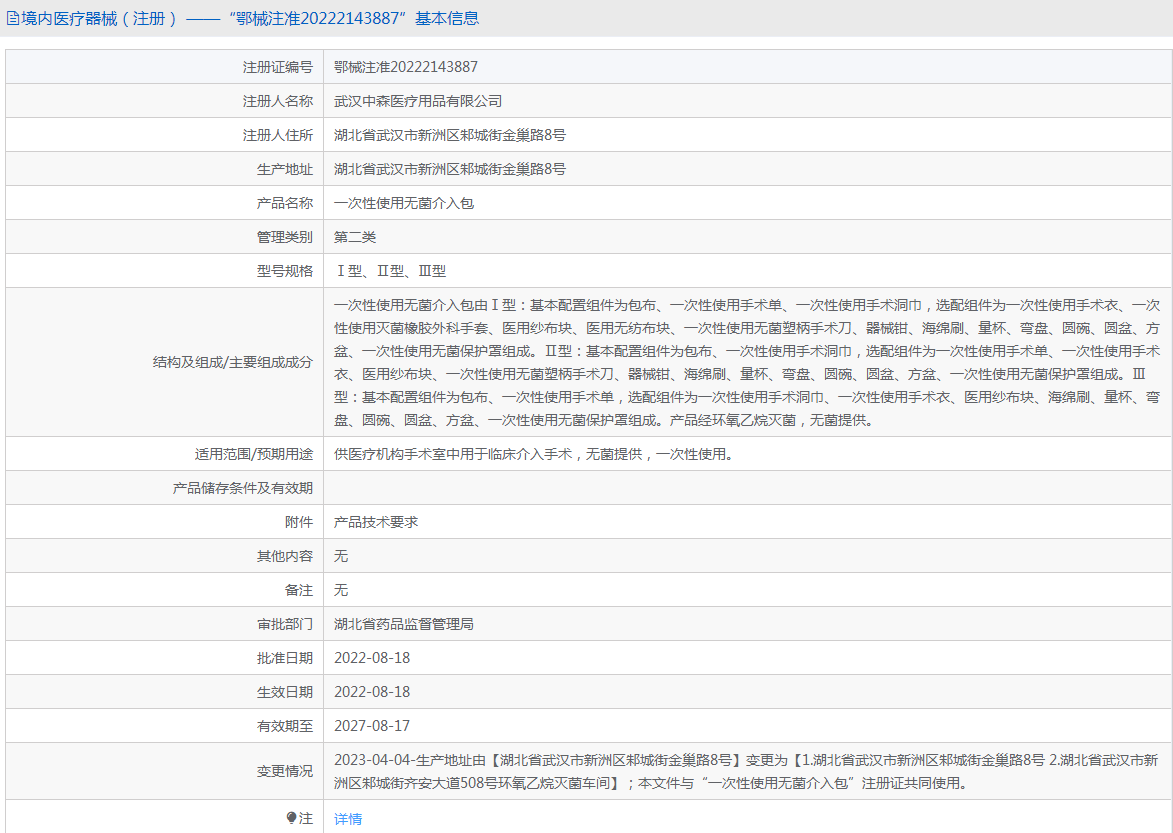The image size is (1173, 833).
Task: Click the model spec Ⅰ型、Ⅱ型、Ⅲ型
Action: tap(389, 271)
